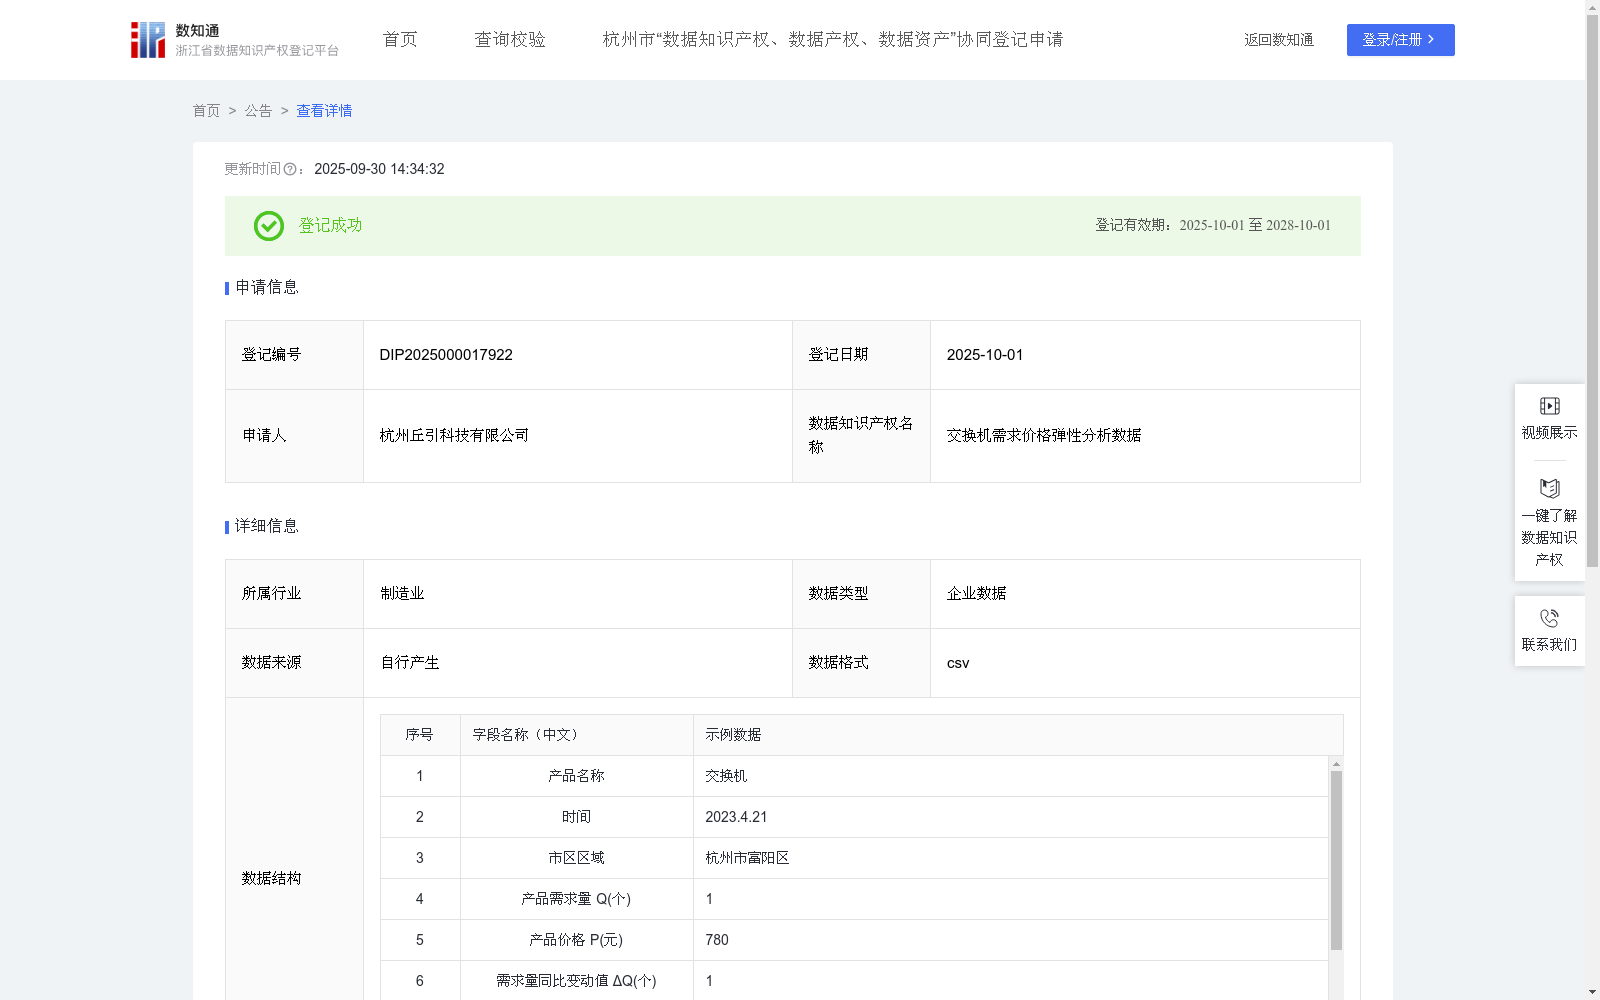Click the 联系我们 phone icon
Viewport: 1600px width, 1000px height.
[x=1550, y=618]
